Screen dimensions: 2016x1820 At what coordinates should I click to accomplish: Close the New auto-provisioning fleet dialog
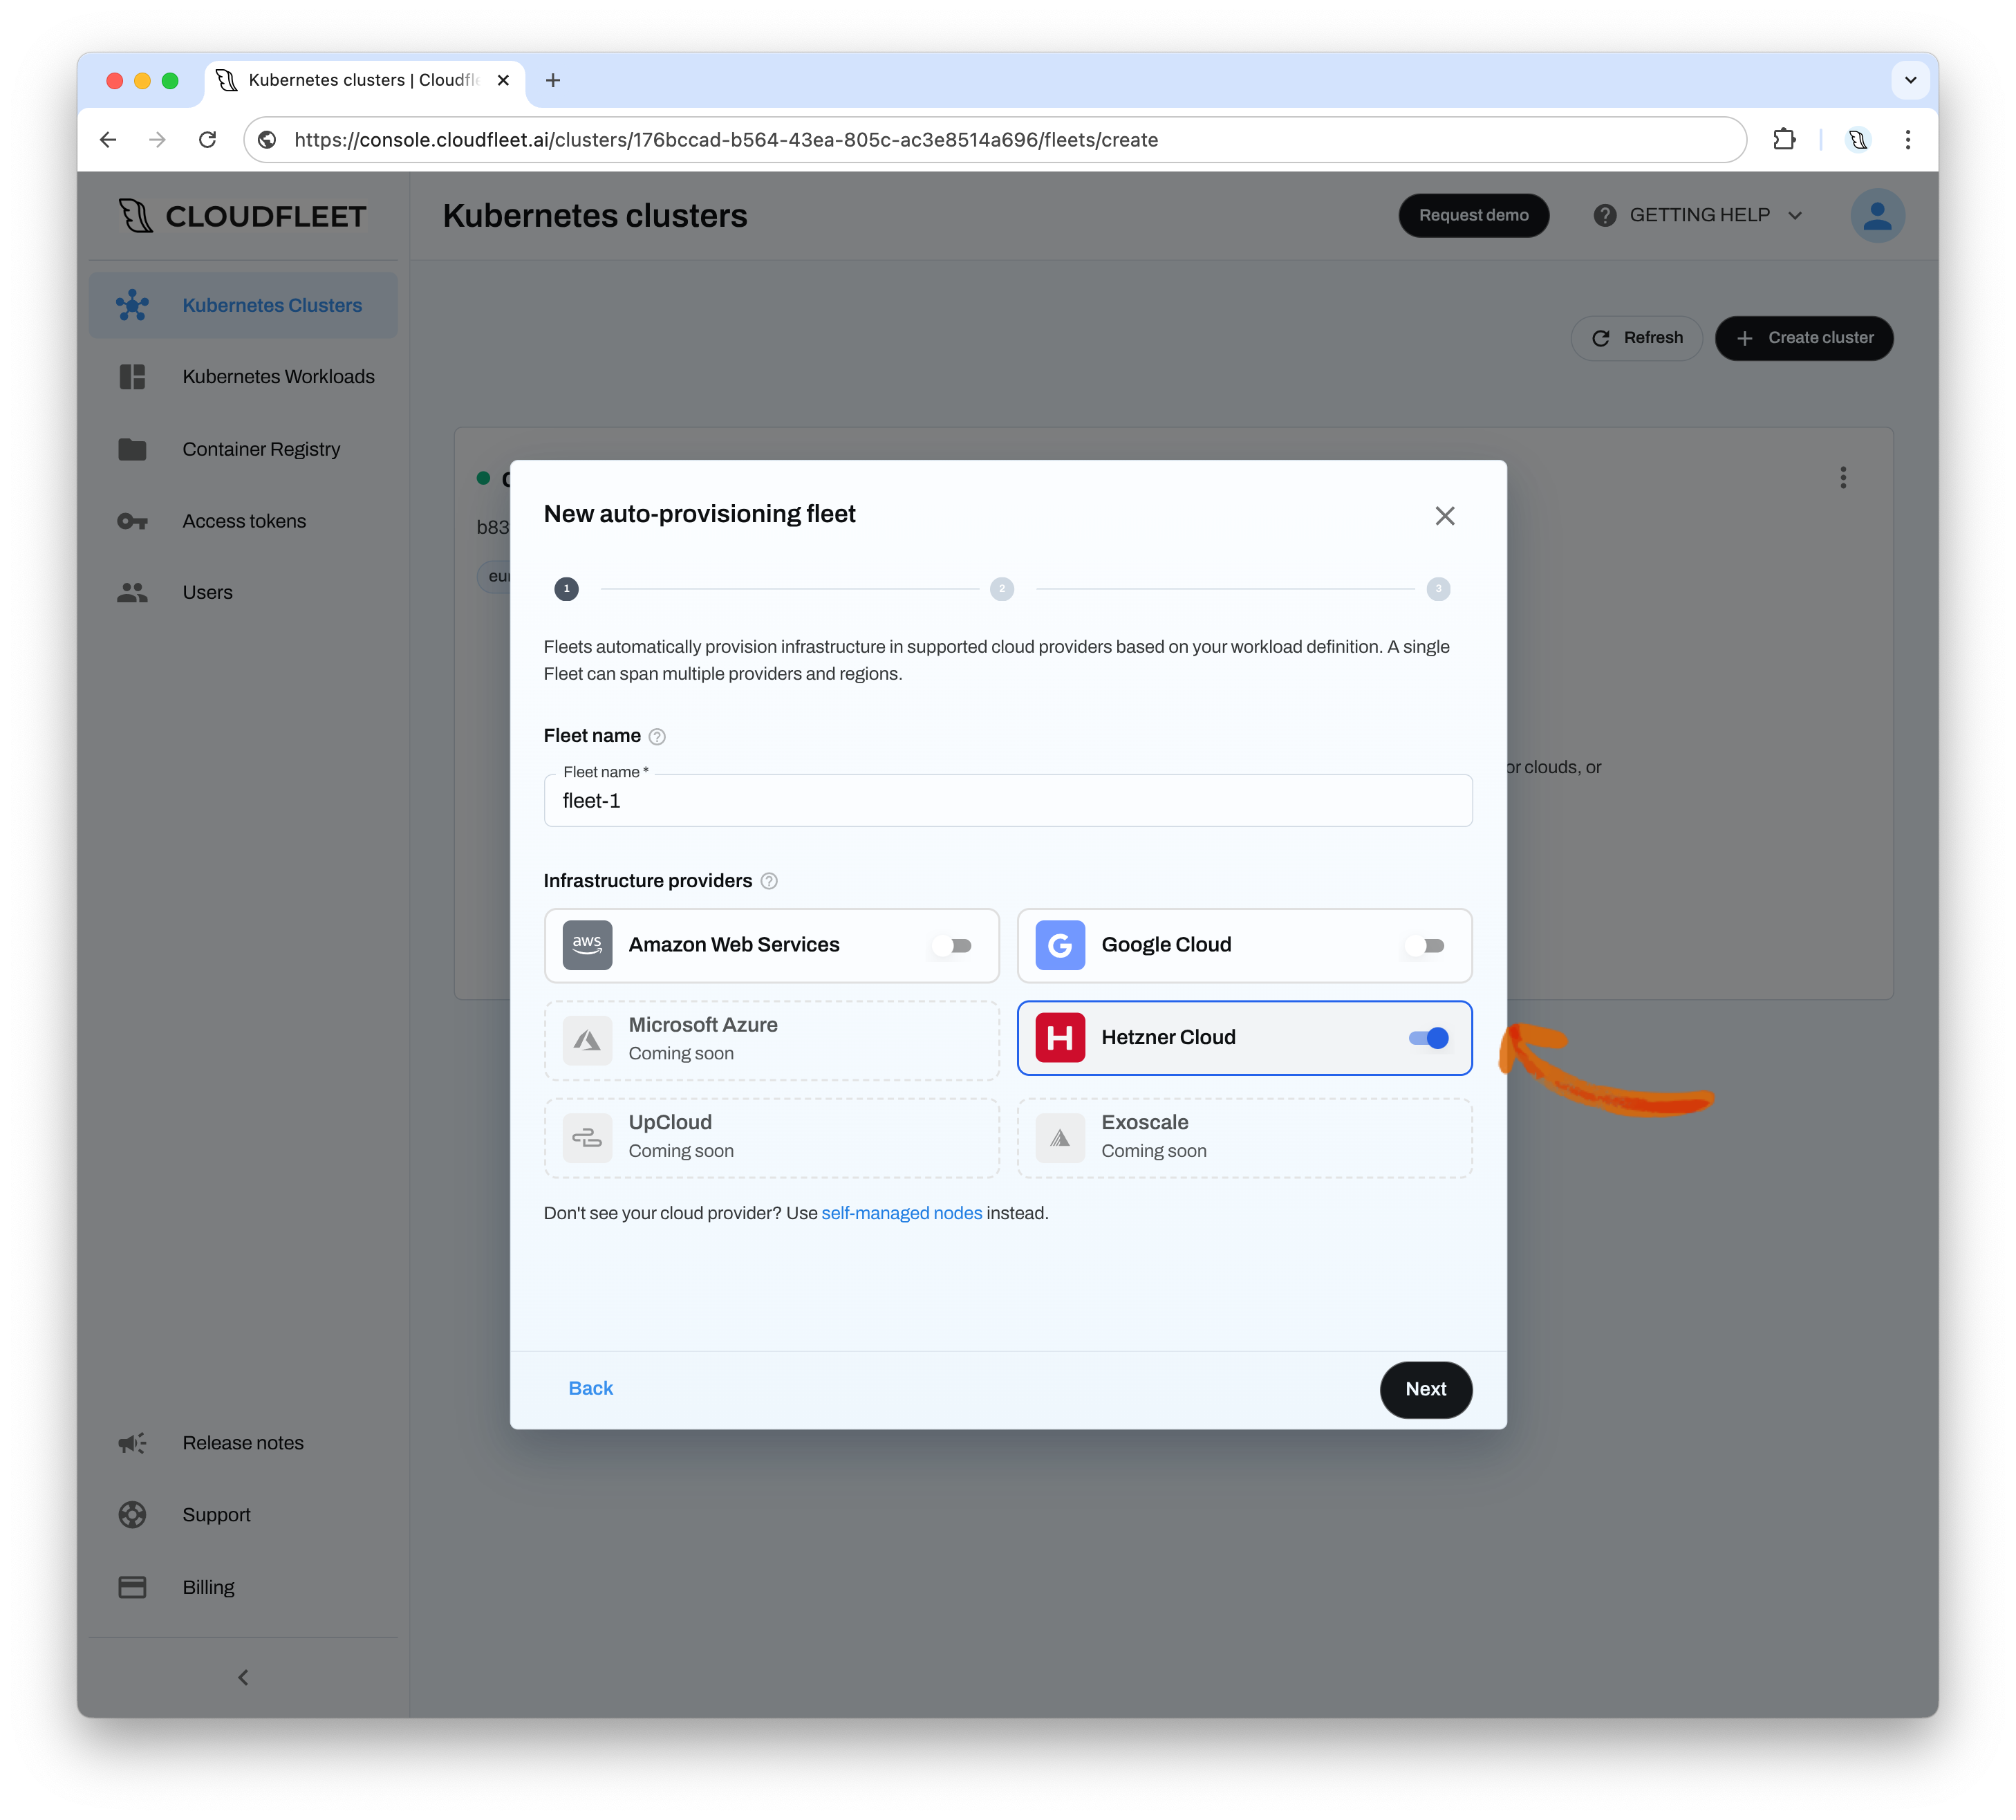(1445, 516)
